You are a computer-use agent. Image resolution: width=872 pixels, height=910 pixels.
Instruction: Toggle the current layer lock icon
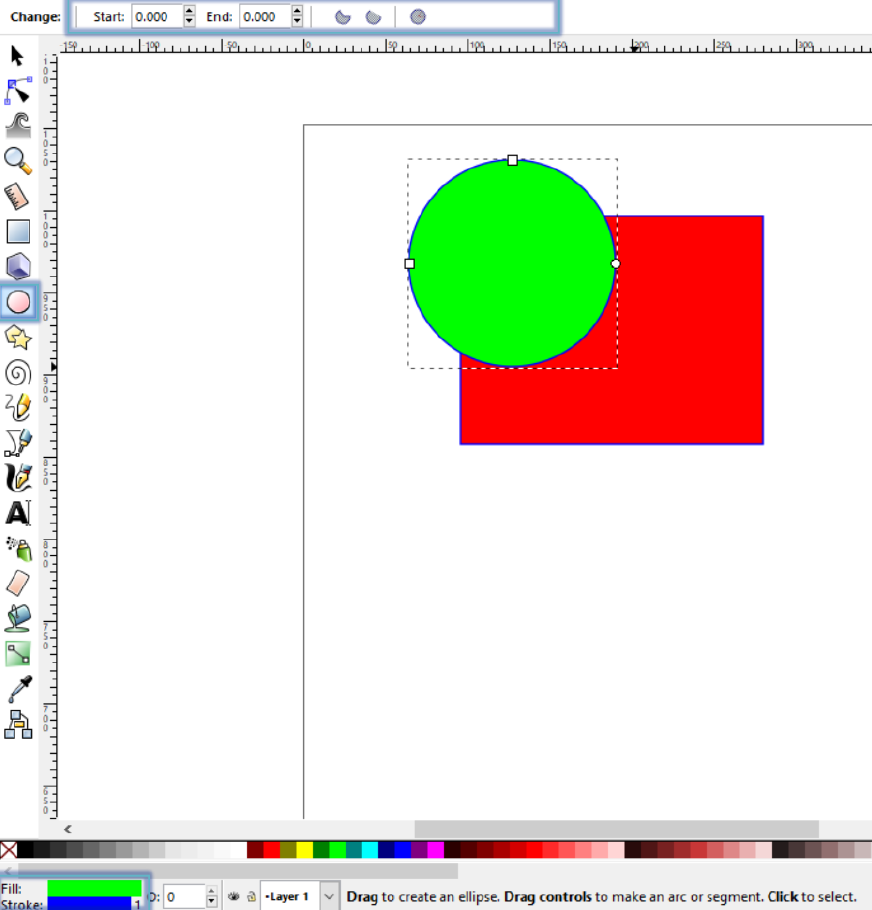(251, 897)
